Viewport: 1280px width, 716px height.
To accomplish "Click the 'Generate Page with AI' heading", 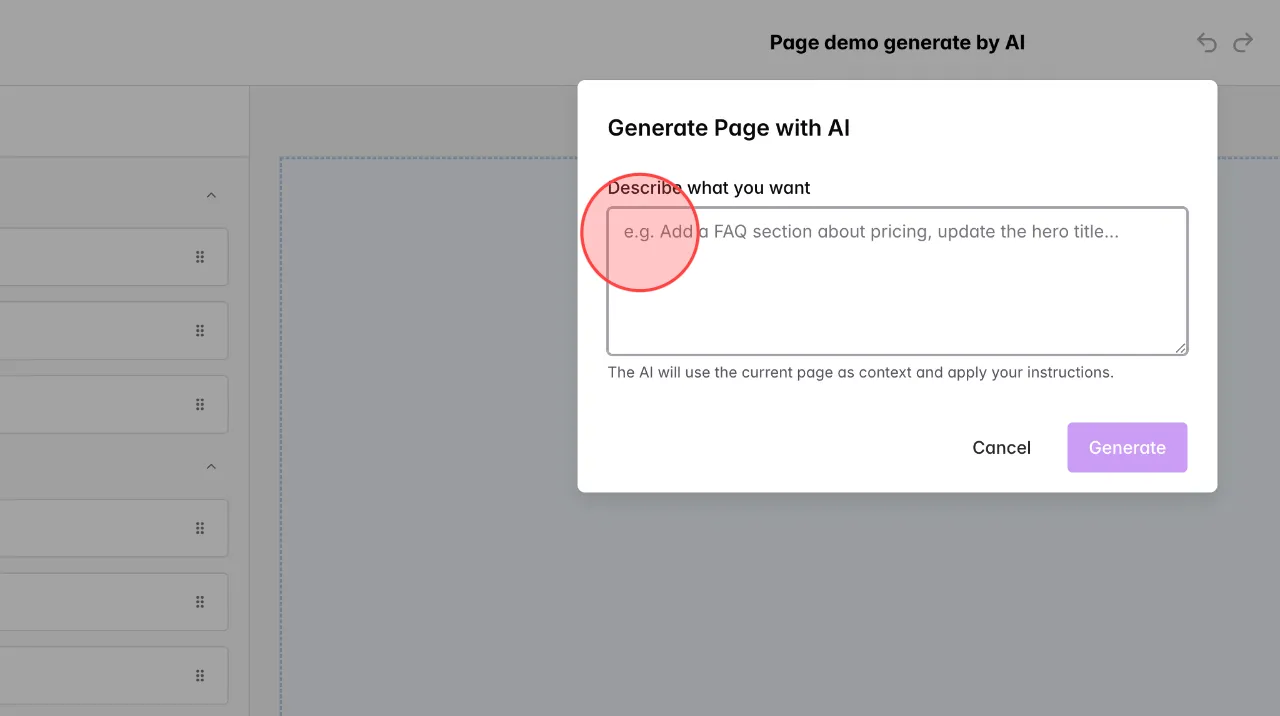I will pyautogui.click(x=729, y=128).
